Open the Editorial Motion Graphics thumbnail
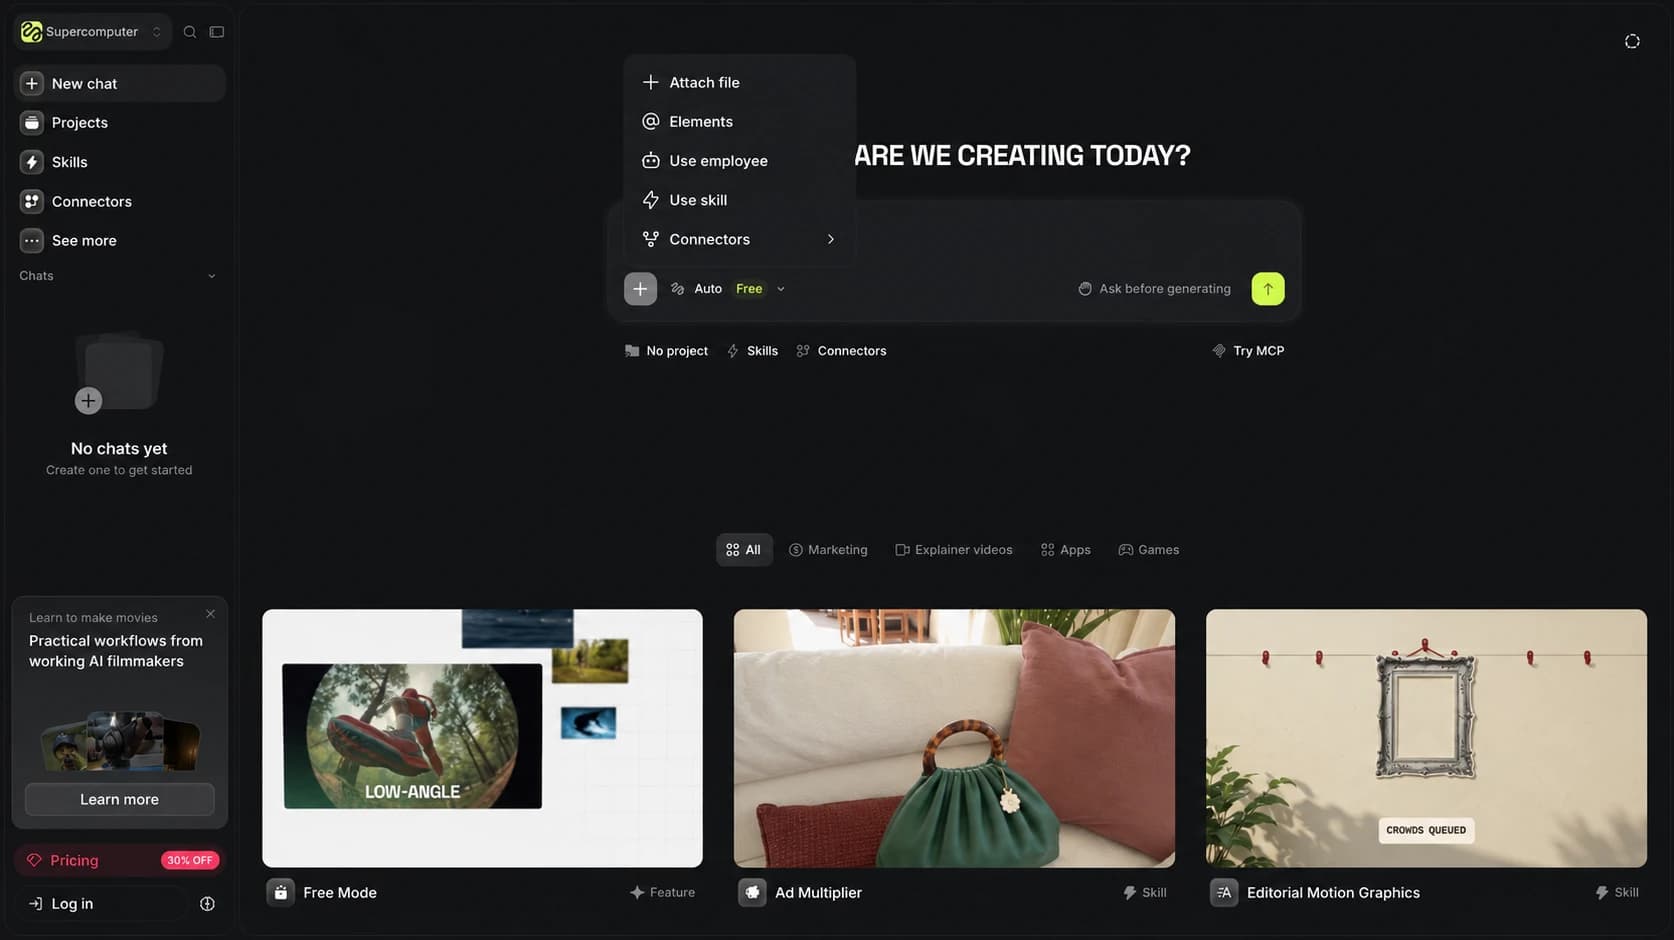The image size is (1674, 940). (x=1426, y=738)
